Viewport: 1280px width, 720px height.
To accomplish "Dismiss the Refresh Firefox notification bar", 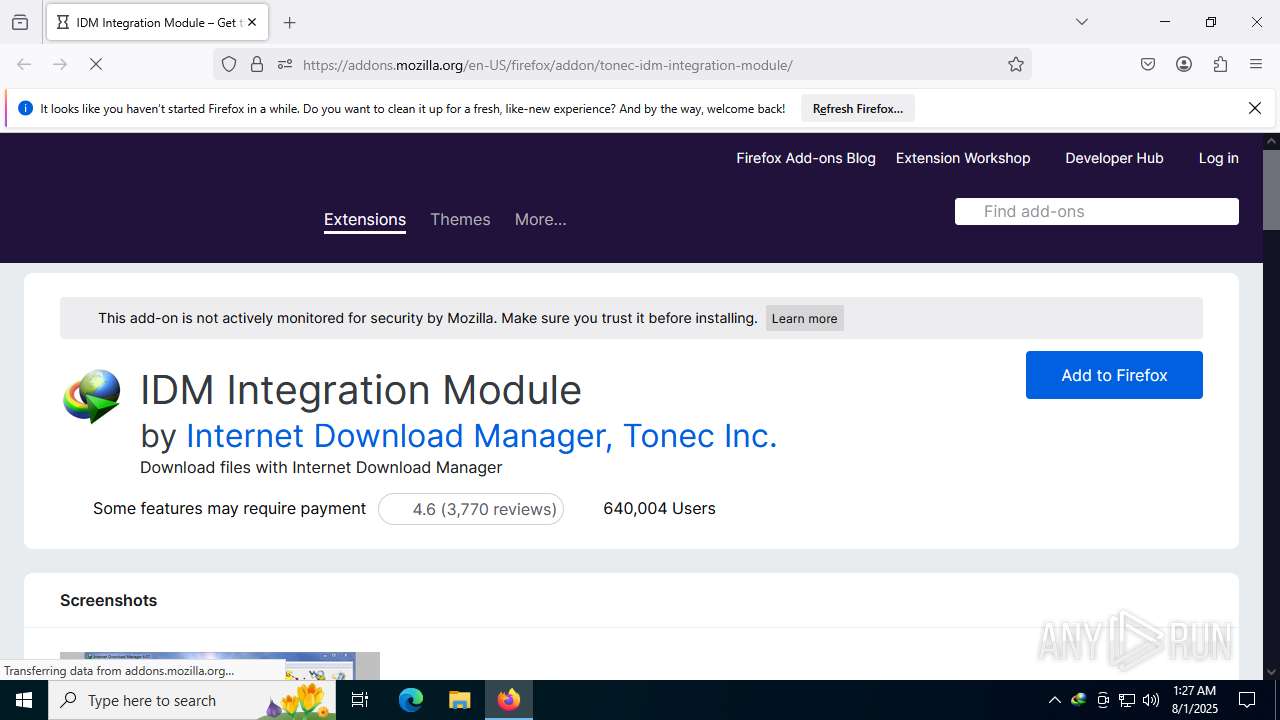I will click(x=1255, y=108).
